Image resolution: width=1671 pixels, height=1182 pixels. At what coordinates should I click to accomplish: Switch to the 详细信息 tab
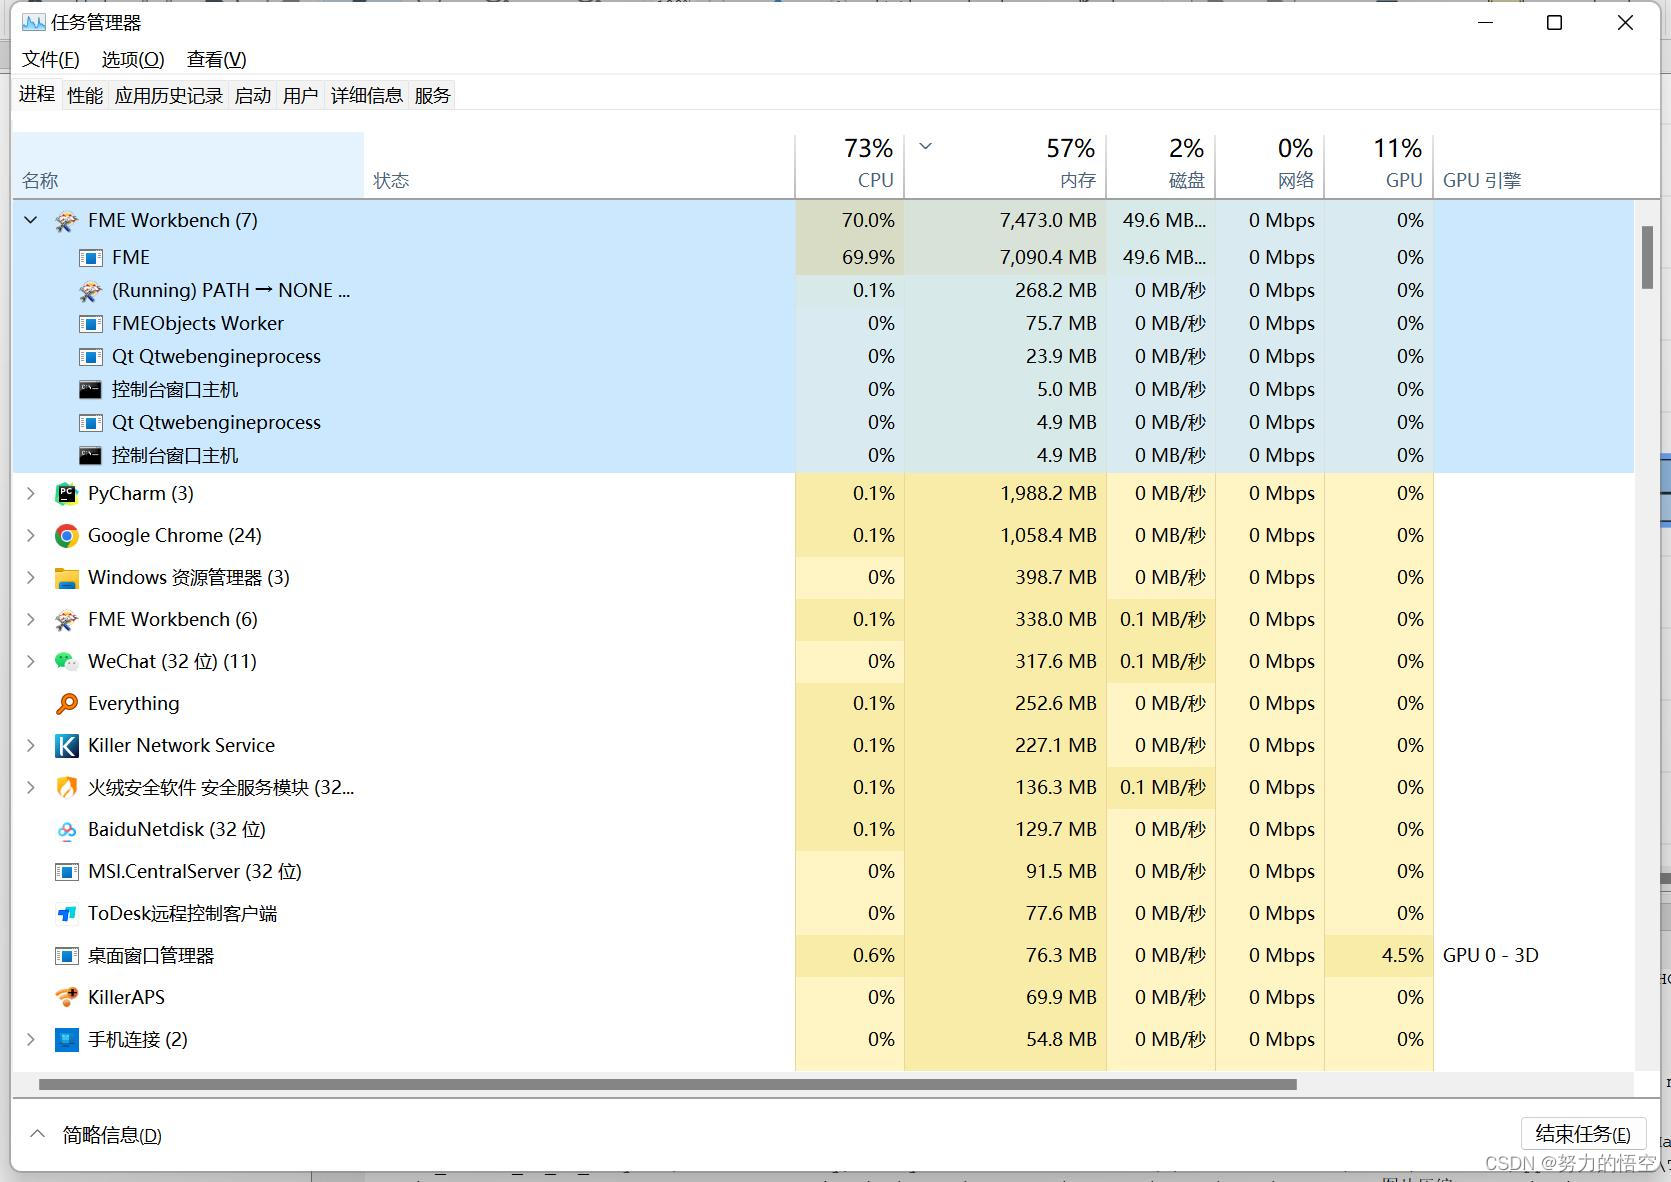[367, 95]
